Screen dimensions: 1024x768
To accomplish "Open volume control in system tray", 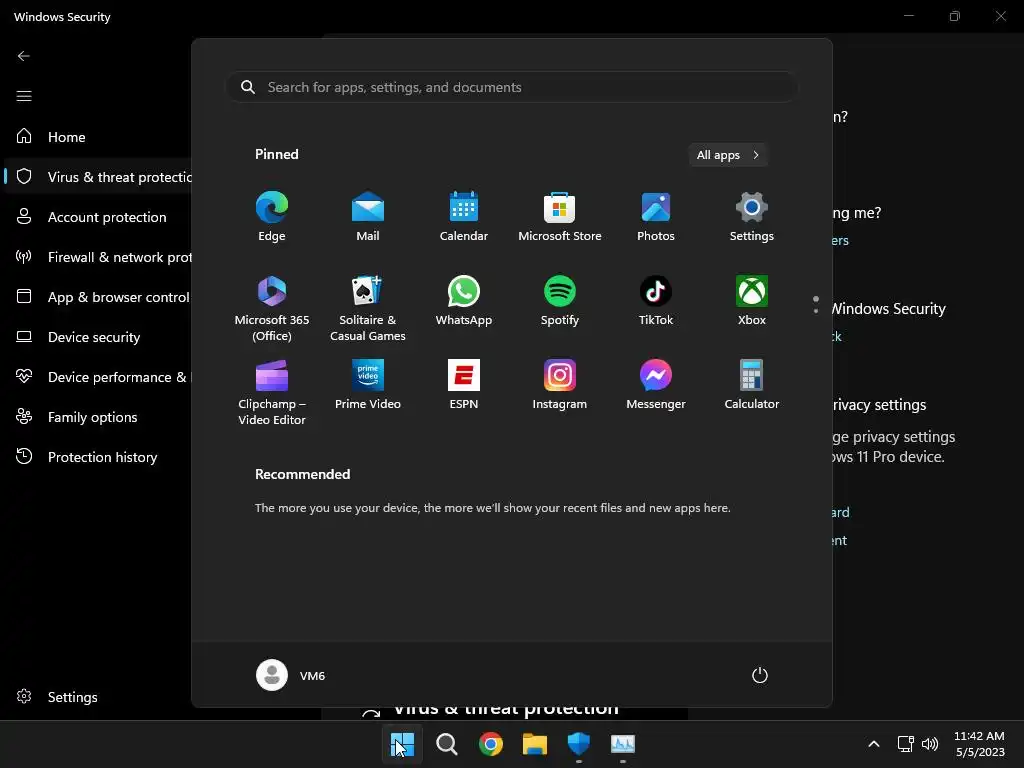I will 930,744.
